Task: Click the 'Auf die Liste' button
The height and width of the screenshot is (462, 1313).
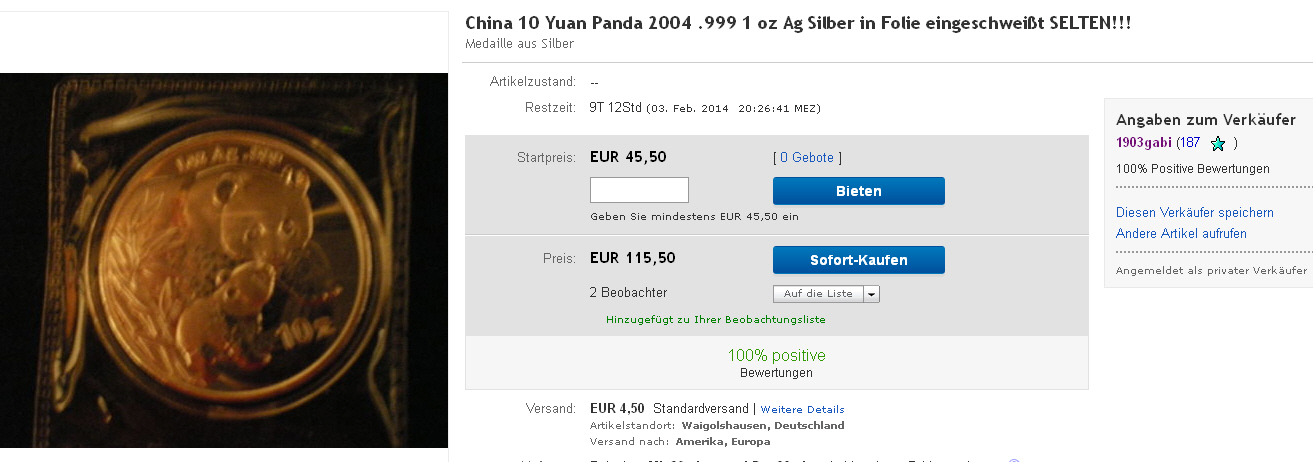Action: 818,294
